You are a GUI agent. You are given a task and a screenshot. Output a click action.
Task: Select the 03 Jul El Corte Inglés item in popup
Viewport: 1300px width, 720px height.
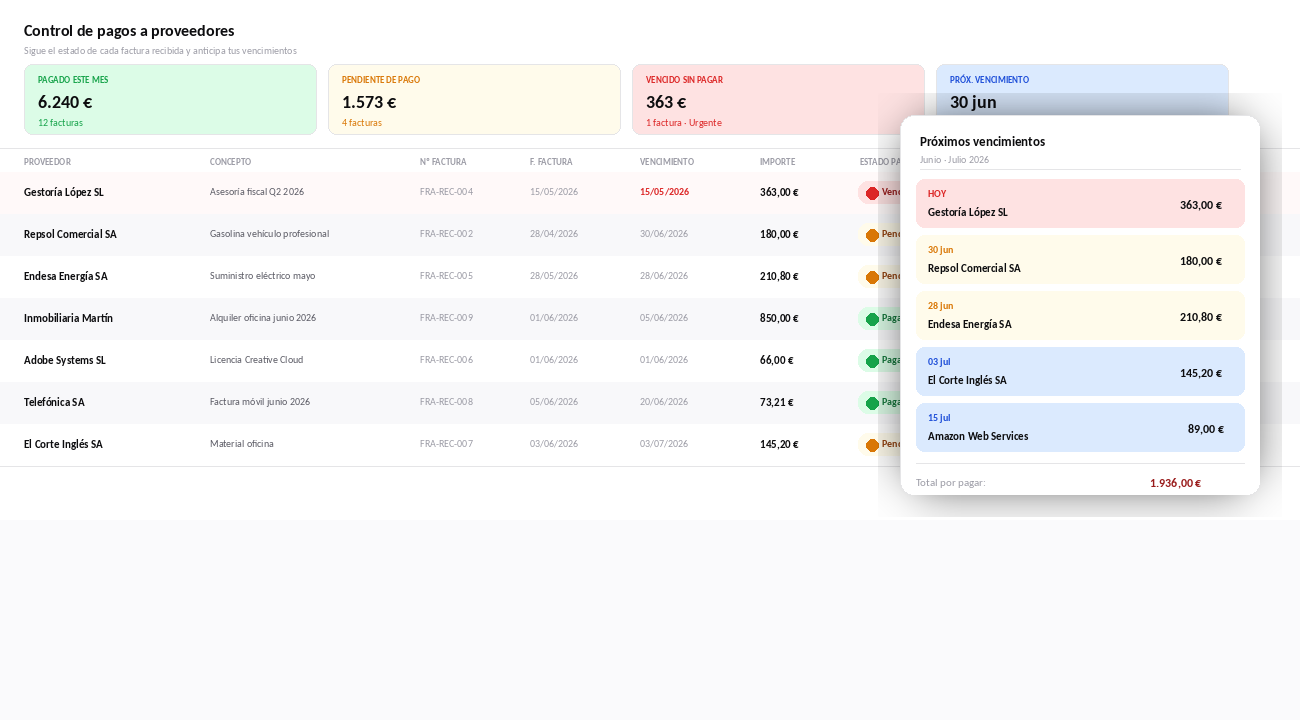click(x=1080, y=372)
